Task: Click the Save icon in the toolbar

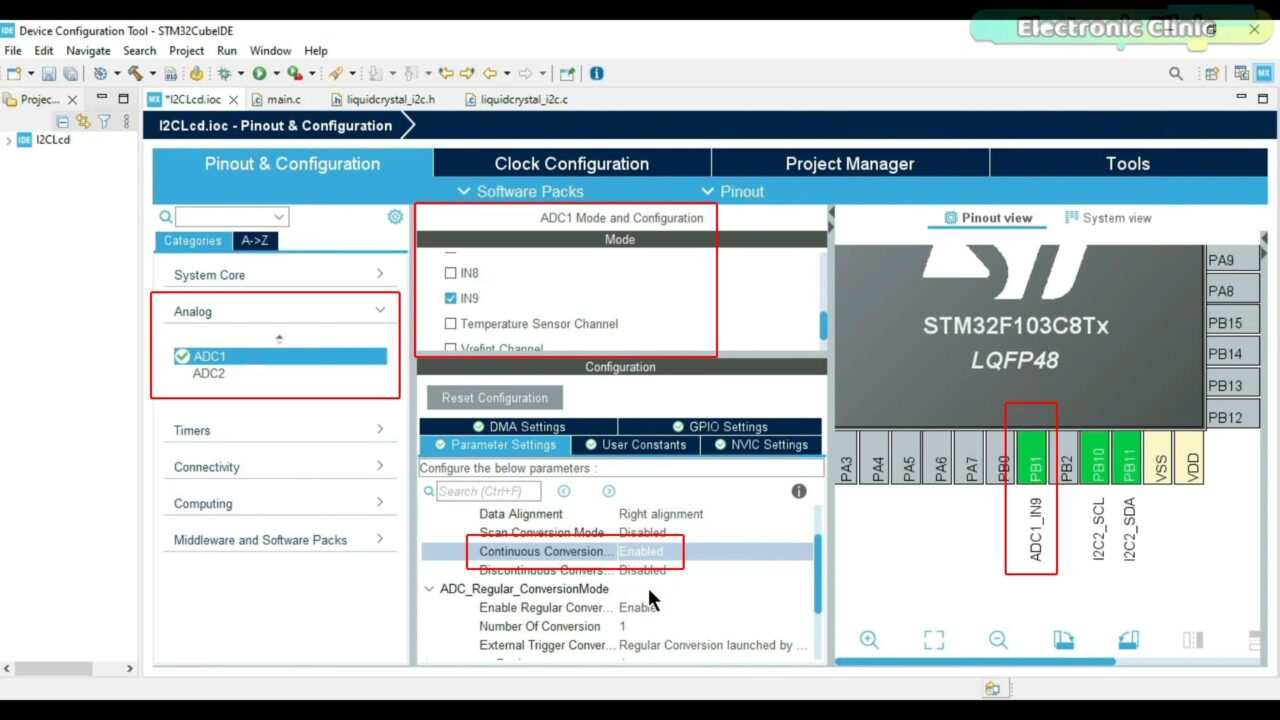Action: (x=48, y=74)
